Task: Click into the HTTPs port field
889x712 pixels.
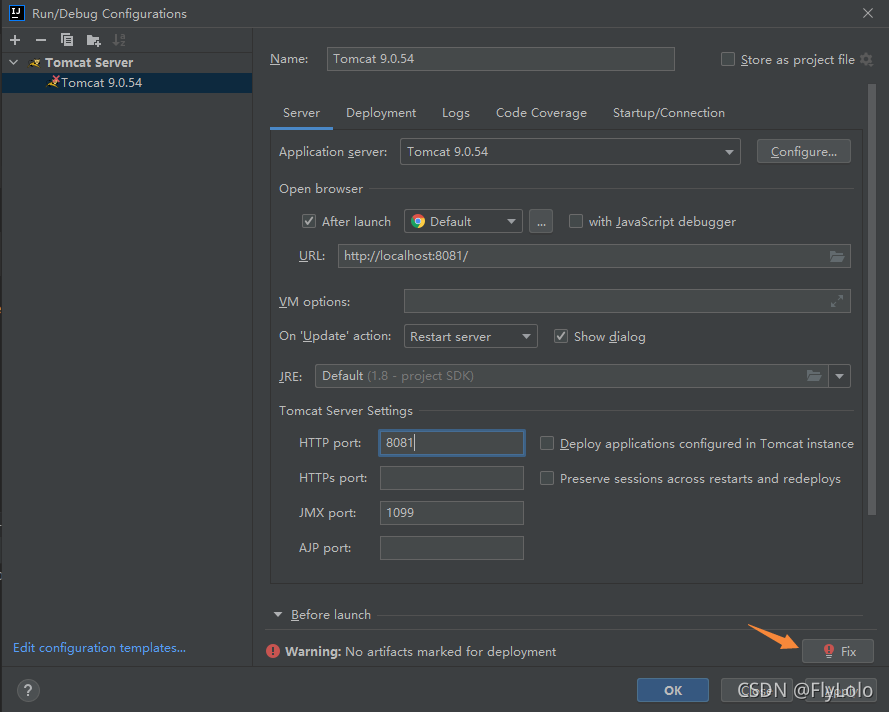Action: pyautogui.click(x=451, y=478)
